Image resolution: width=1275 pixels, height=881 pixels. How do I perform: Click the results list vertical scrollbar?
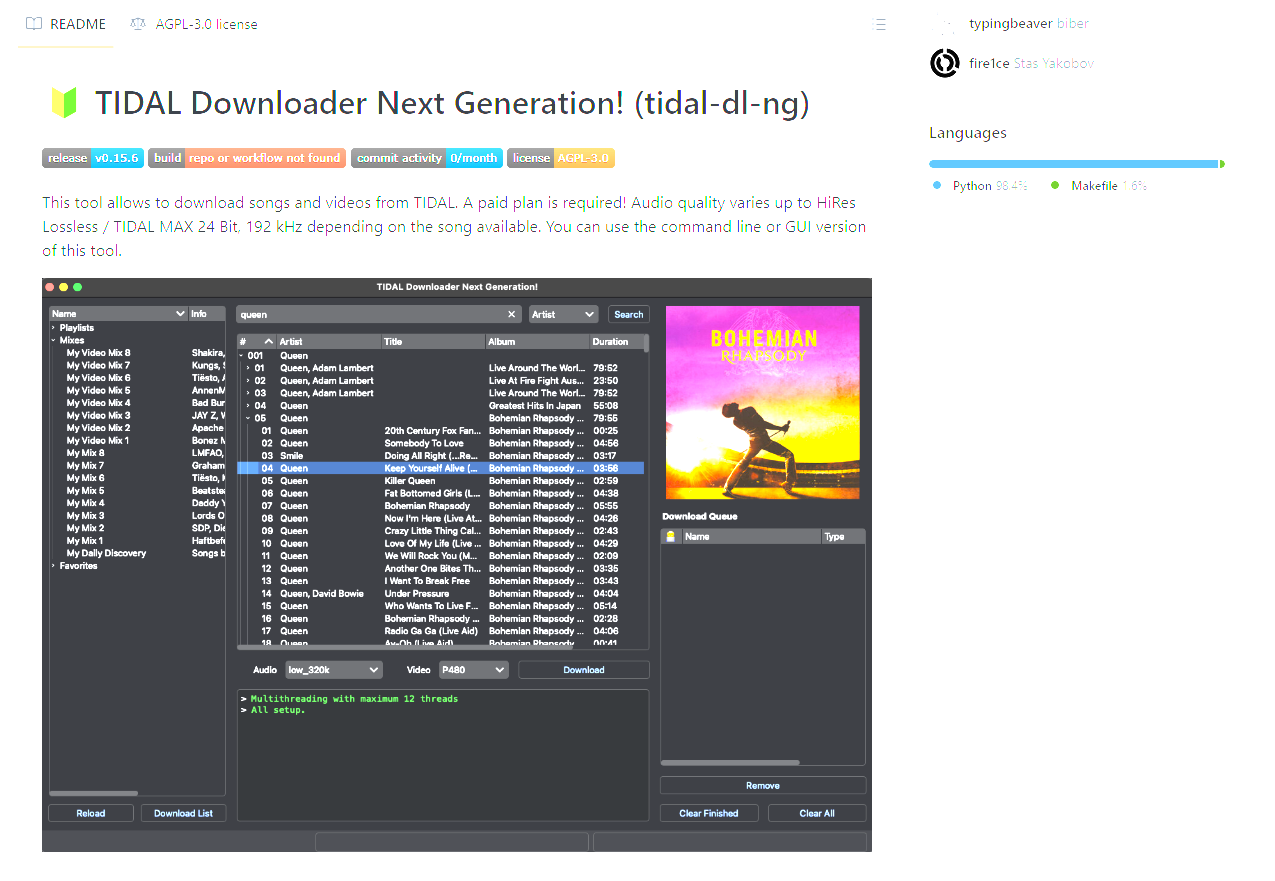click(646, 343)
